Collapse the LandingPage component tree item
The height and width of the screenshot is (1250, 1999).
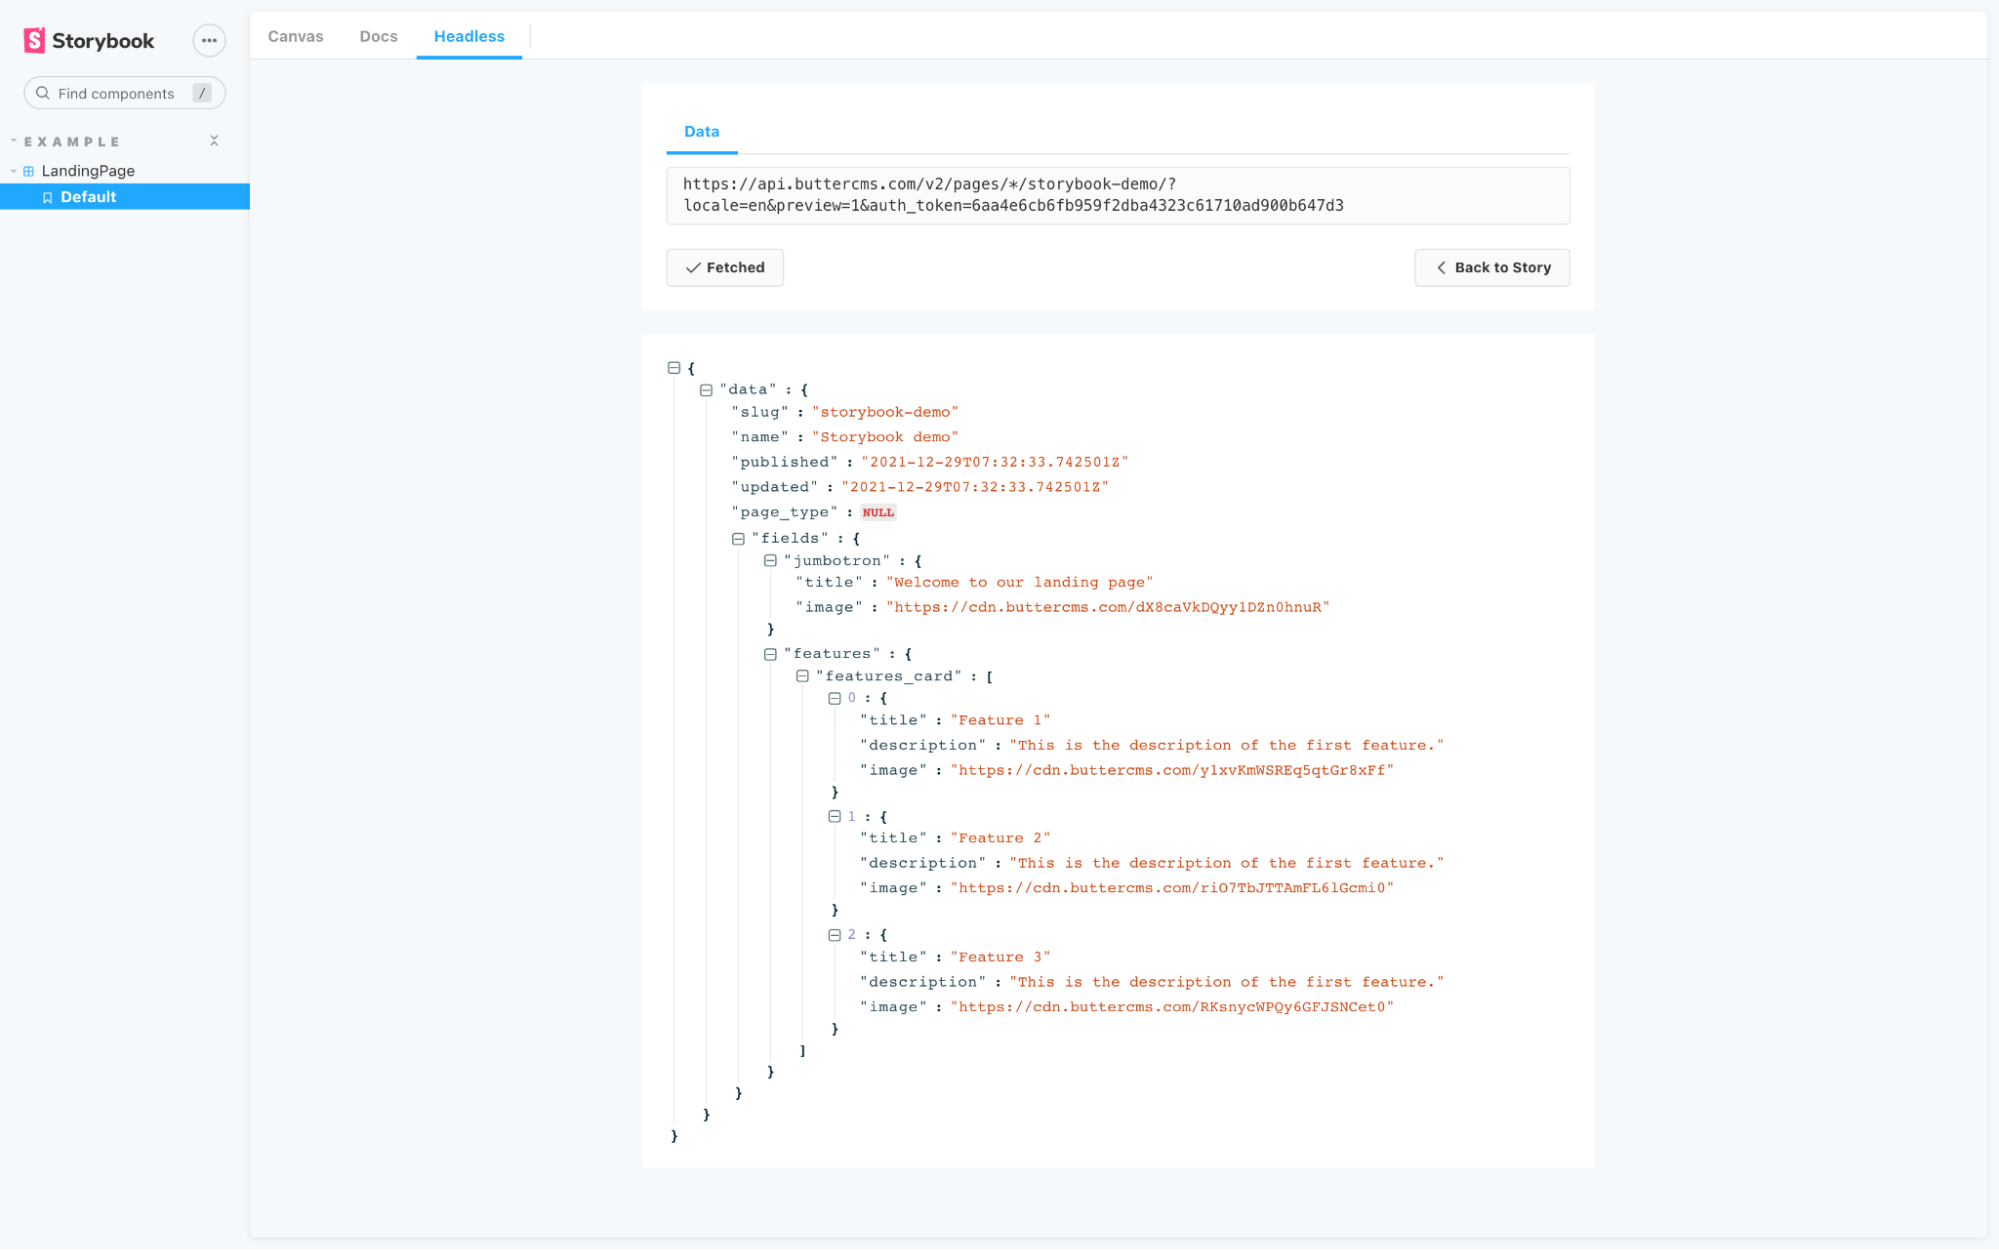[x=88, y=171]
